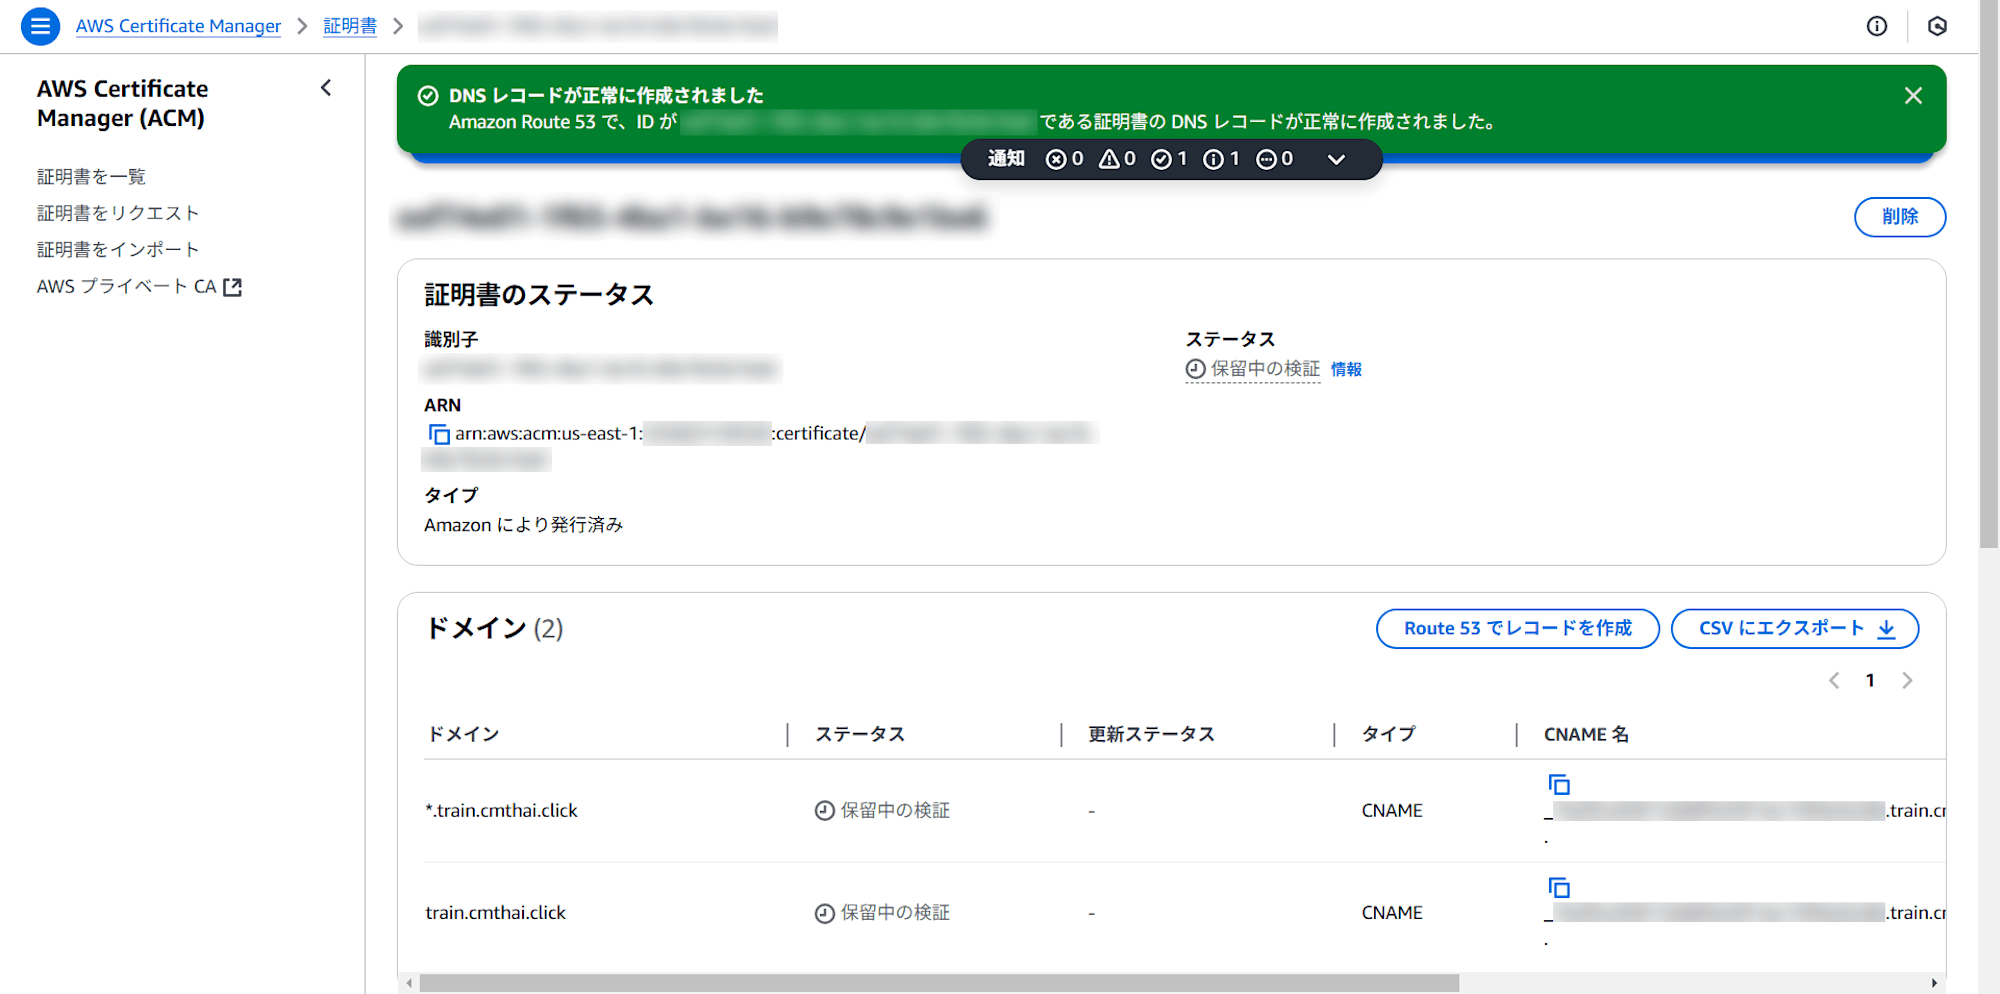This screenshot has height=994, width=2000.
Task: Click the horizontal scrollbar right arrow
Action: coord(1933,983)
